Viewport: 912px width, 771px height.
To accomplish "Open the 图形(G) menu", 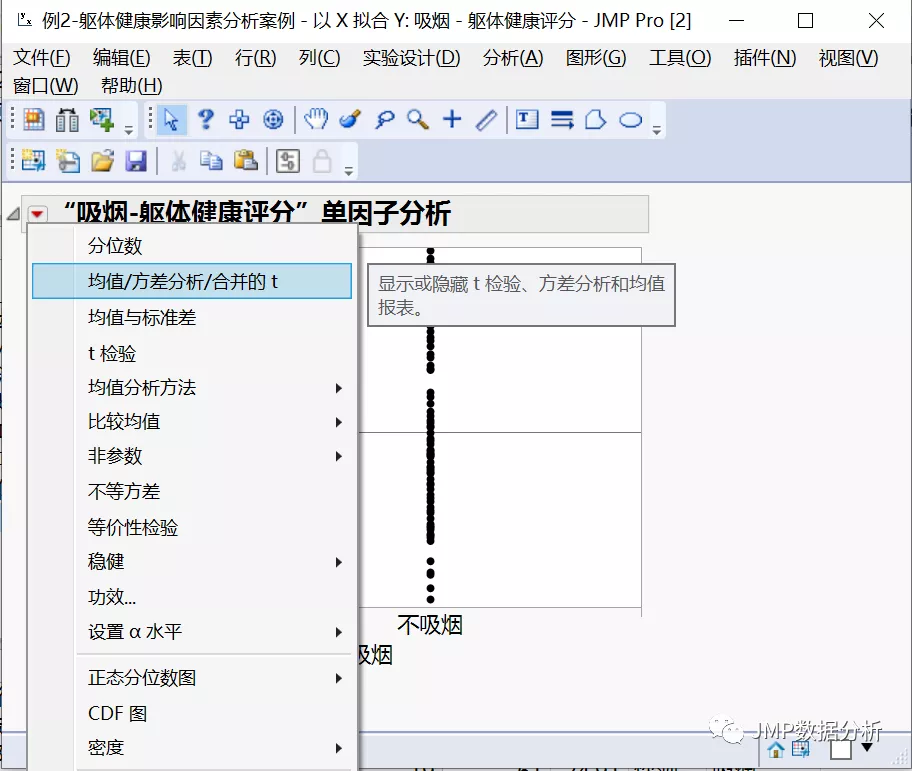I will point(596,58).
